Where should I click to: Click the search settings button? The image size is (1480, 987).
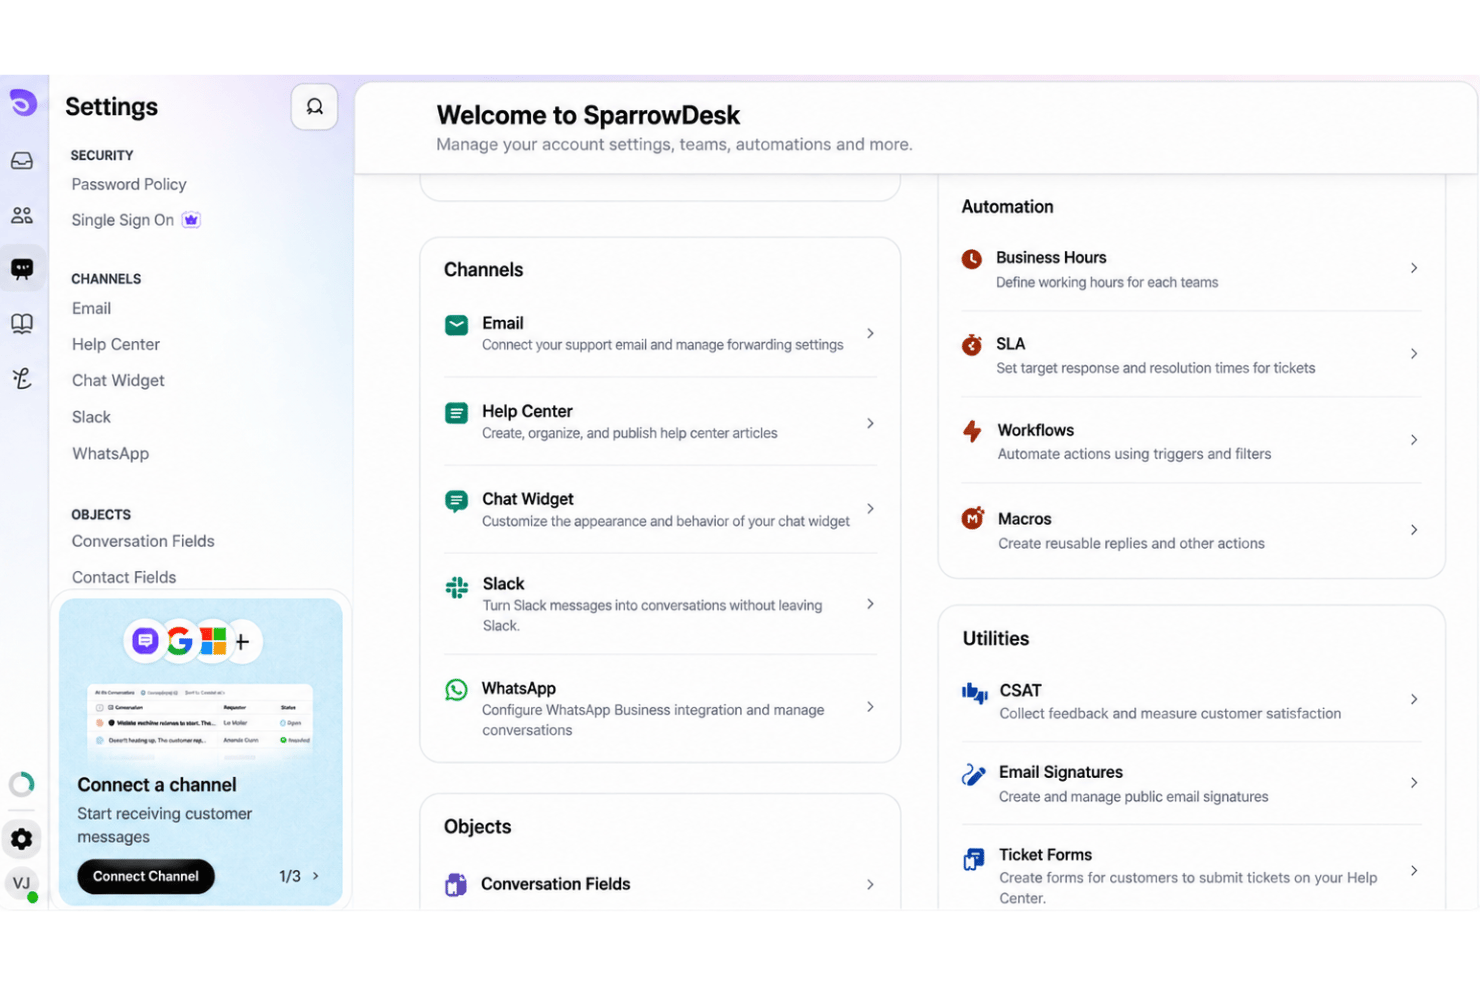(x=314, y=106)
